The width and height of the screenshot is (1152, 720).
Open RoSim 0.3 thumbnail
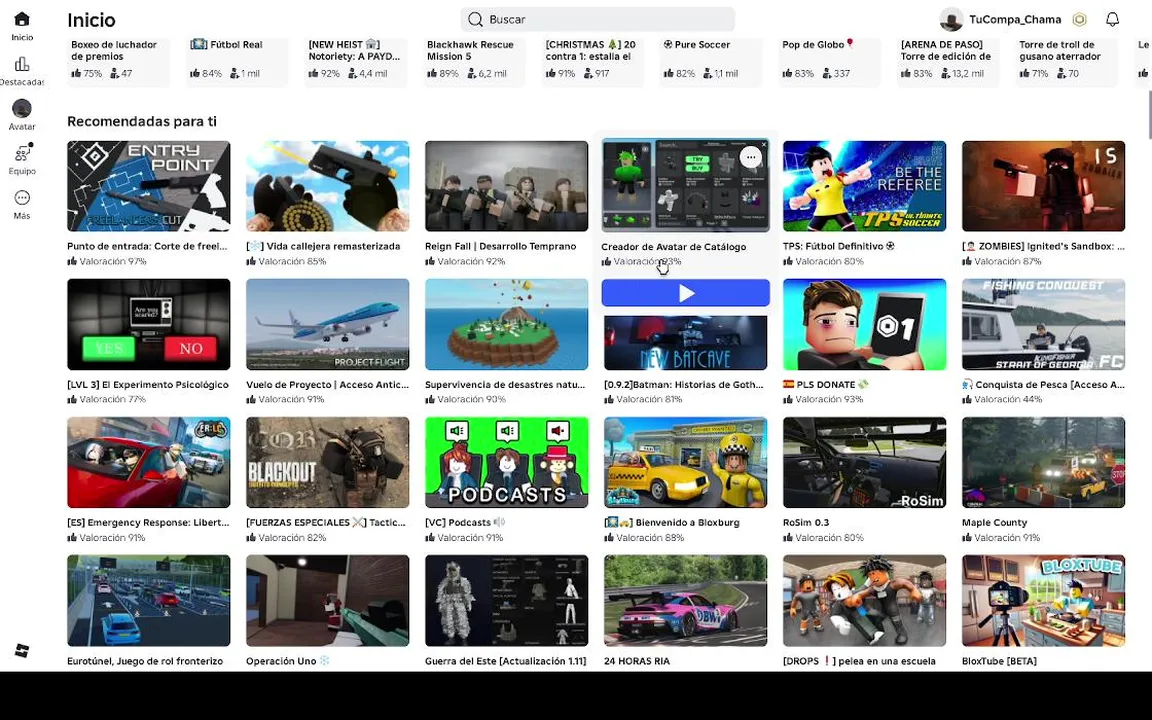(864, 462)
